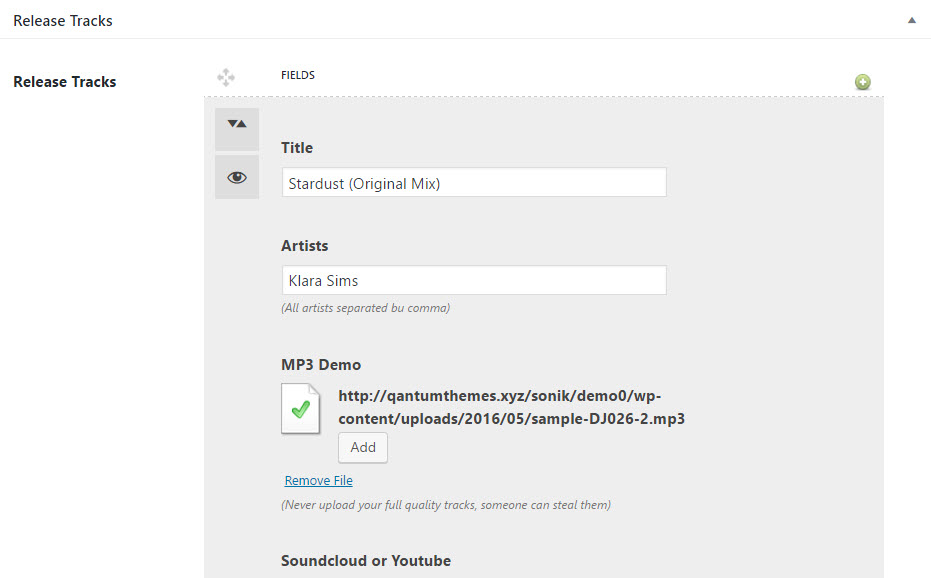Image resolution: width=931 pixels, height=578 pixels.
Task: Toggle the eye visibility icon for the track
Action: pyautogui.click(x=237, y=177)
